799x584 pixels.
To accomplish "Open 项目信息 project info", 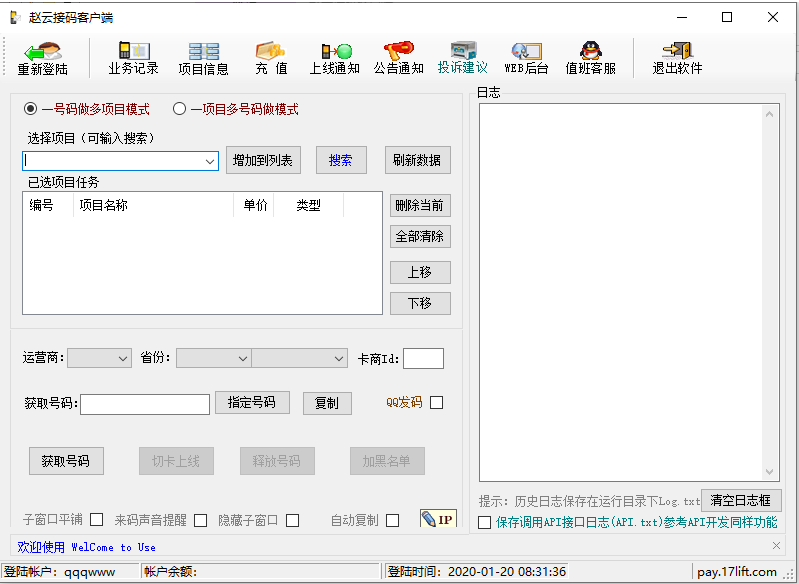I will [x=203, y=59].
